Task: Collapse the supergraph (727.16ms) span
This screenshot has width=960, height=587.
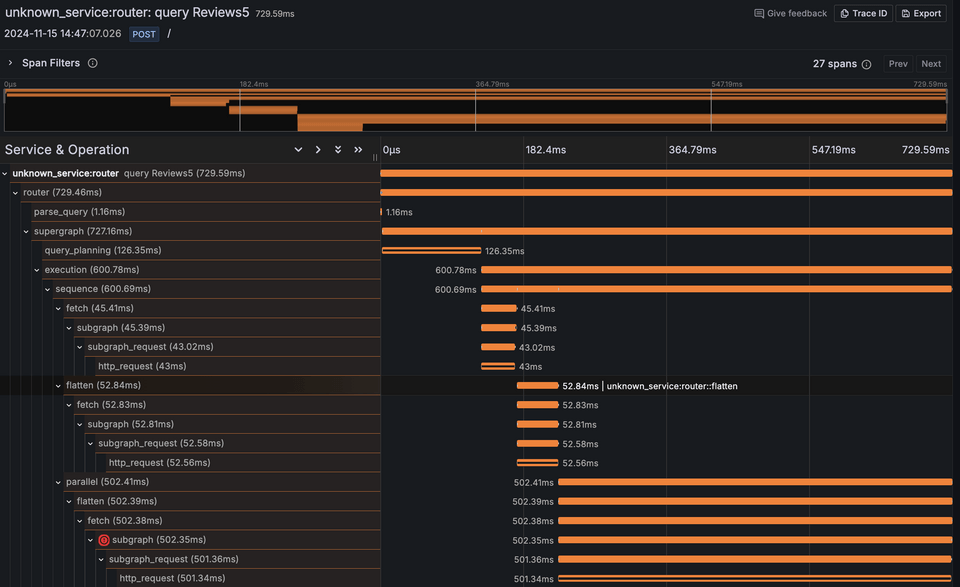Action: [26, 231]
